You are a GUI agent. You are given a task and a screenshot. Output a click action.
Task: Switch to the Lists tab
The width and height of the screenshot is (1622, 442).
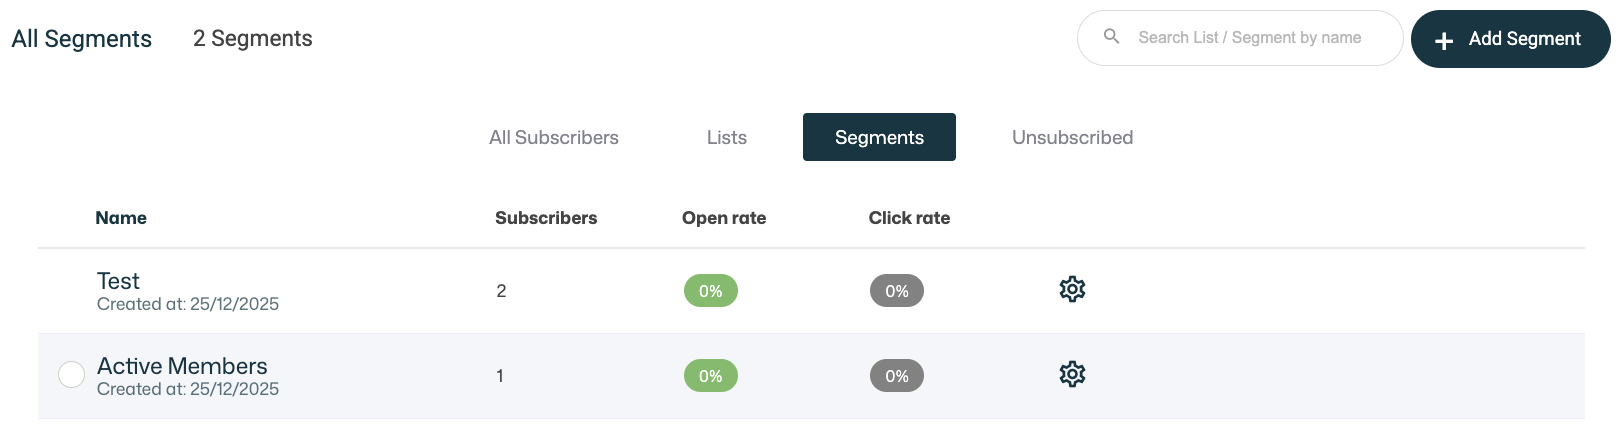tap(726, 138)
